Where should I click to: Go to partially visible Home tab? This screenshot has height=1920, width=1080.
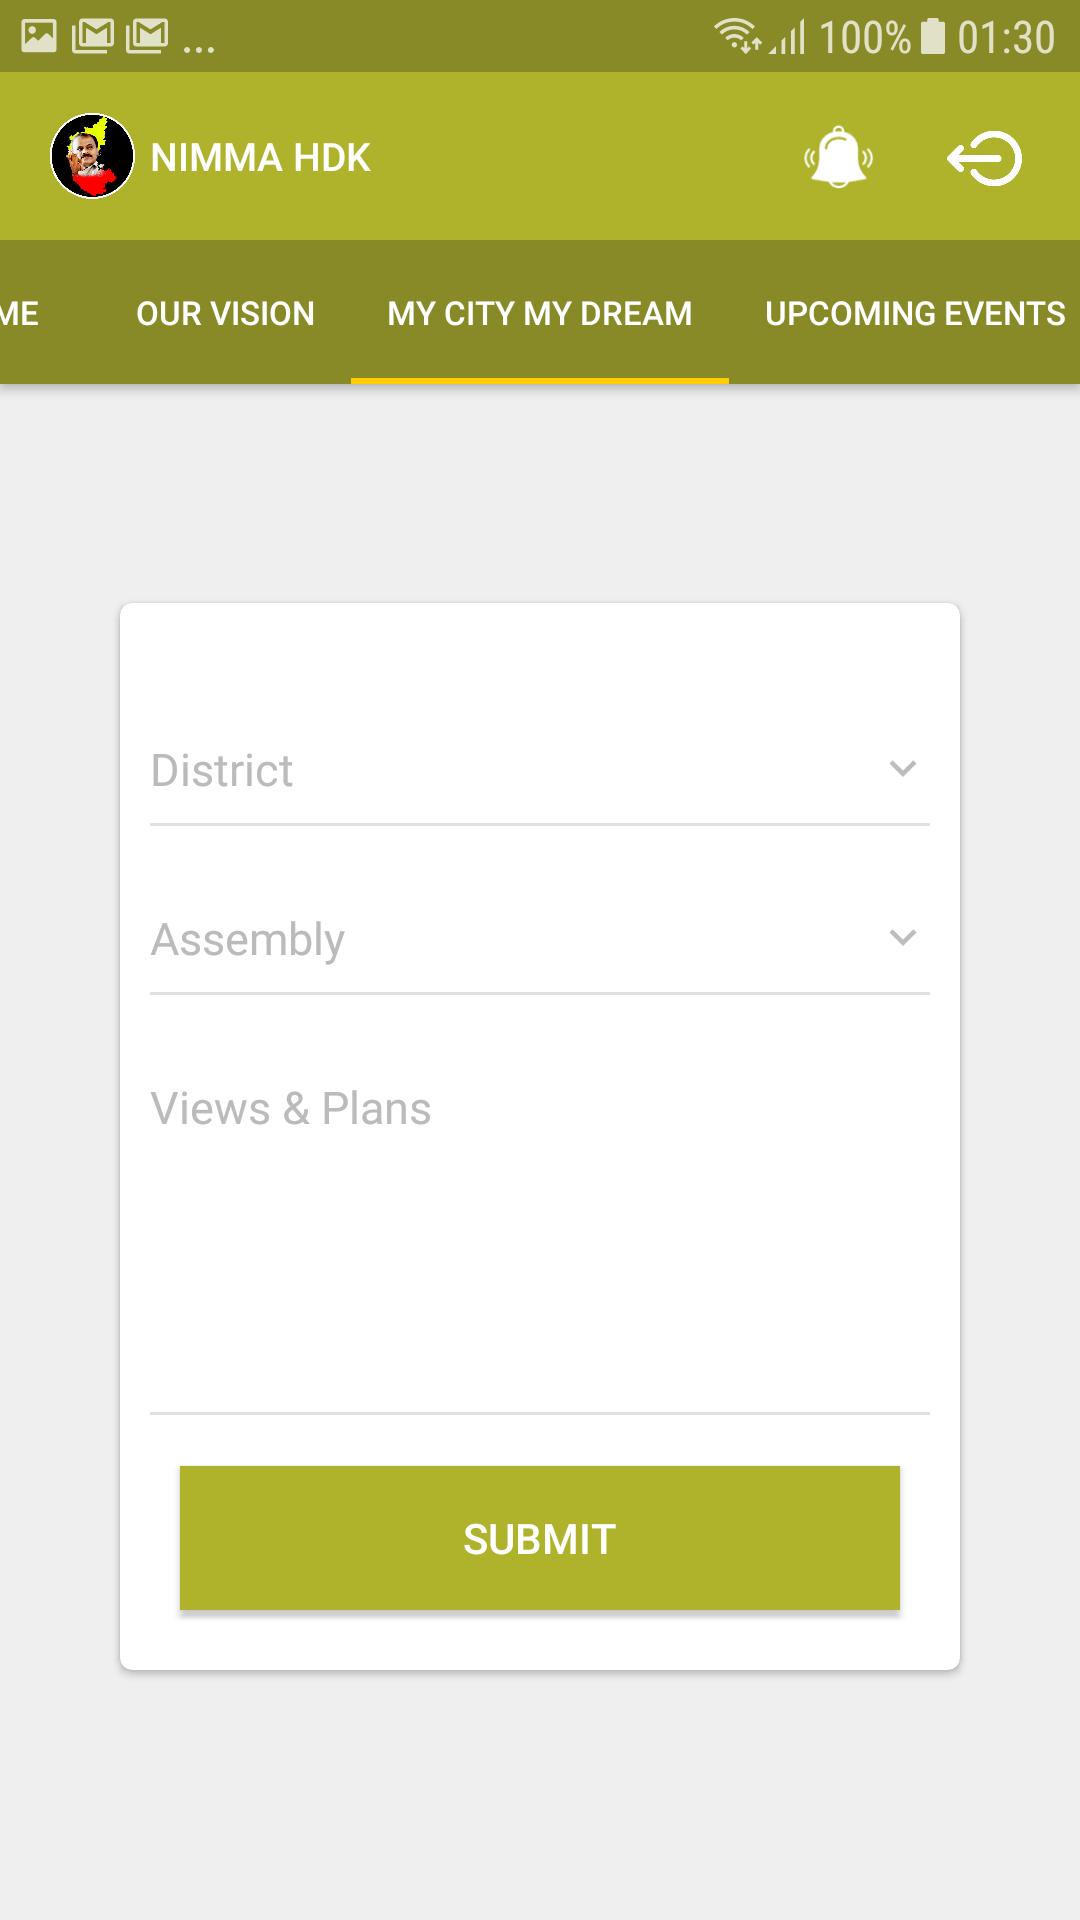pyautogui.click(x=20, y=313)
